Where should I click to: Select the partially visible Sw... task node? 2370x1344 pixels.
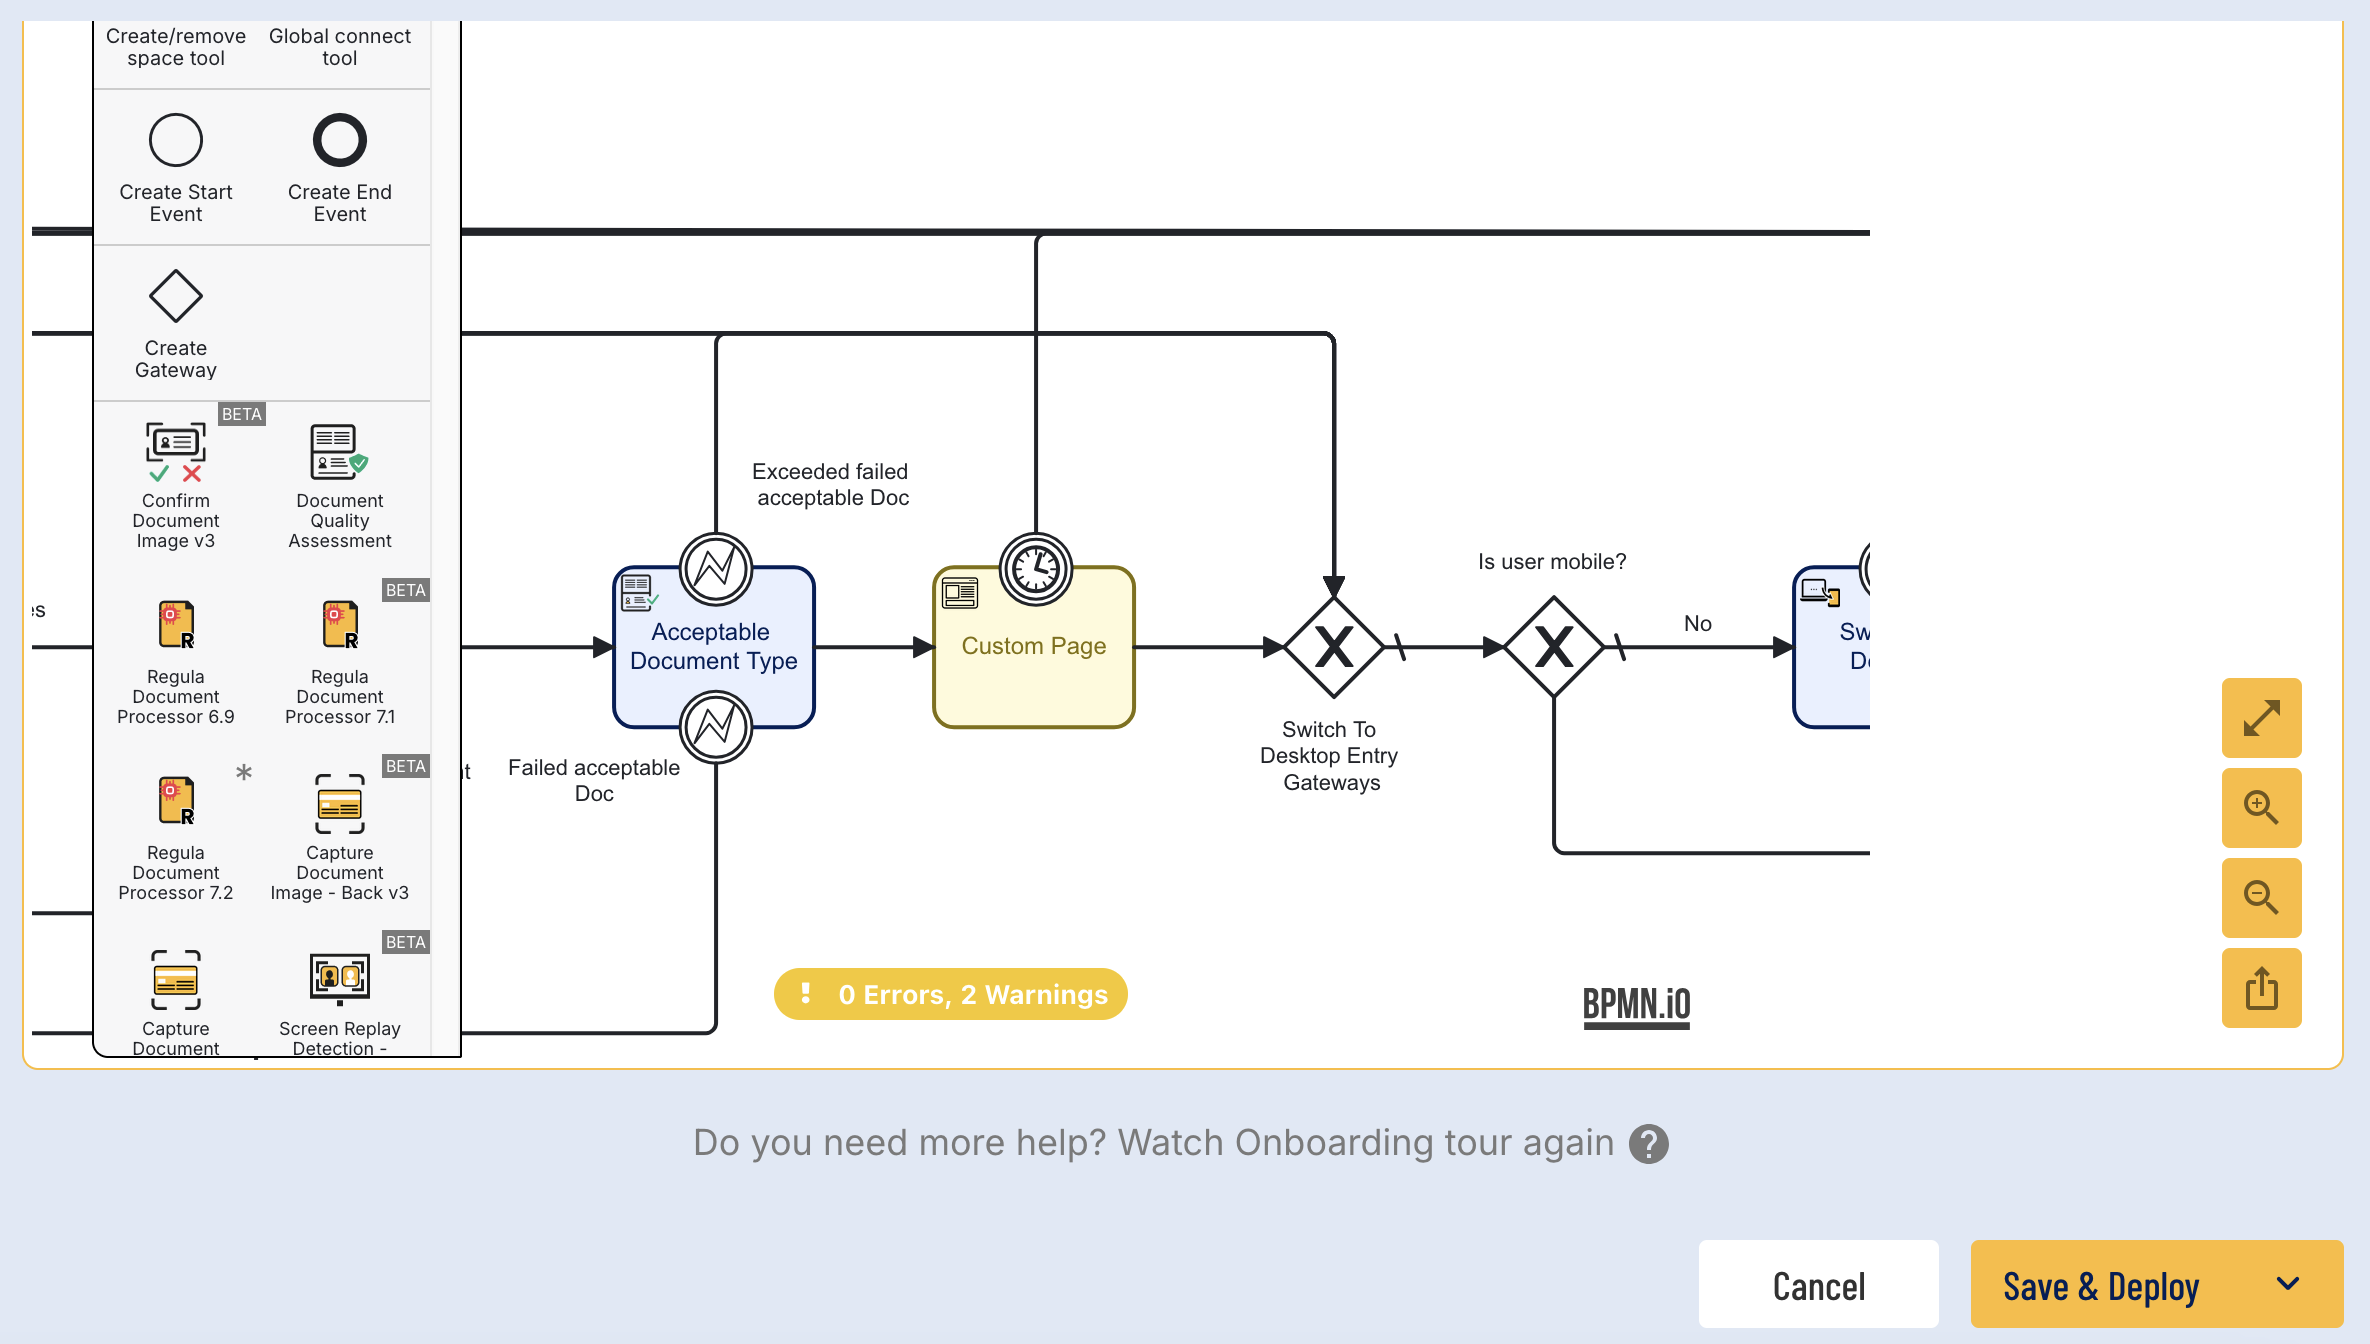[x=1832, y=647]
